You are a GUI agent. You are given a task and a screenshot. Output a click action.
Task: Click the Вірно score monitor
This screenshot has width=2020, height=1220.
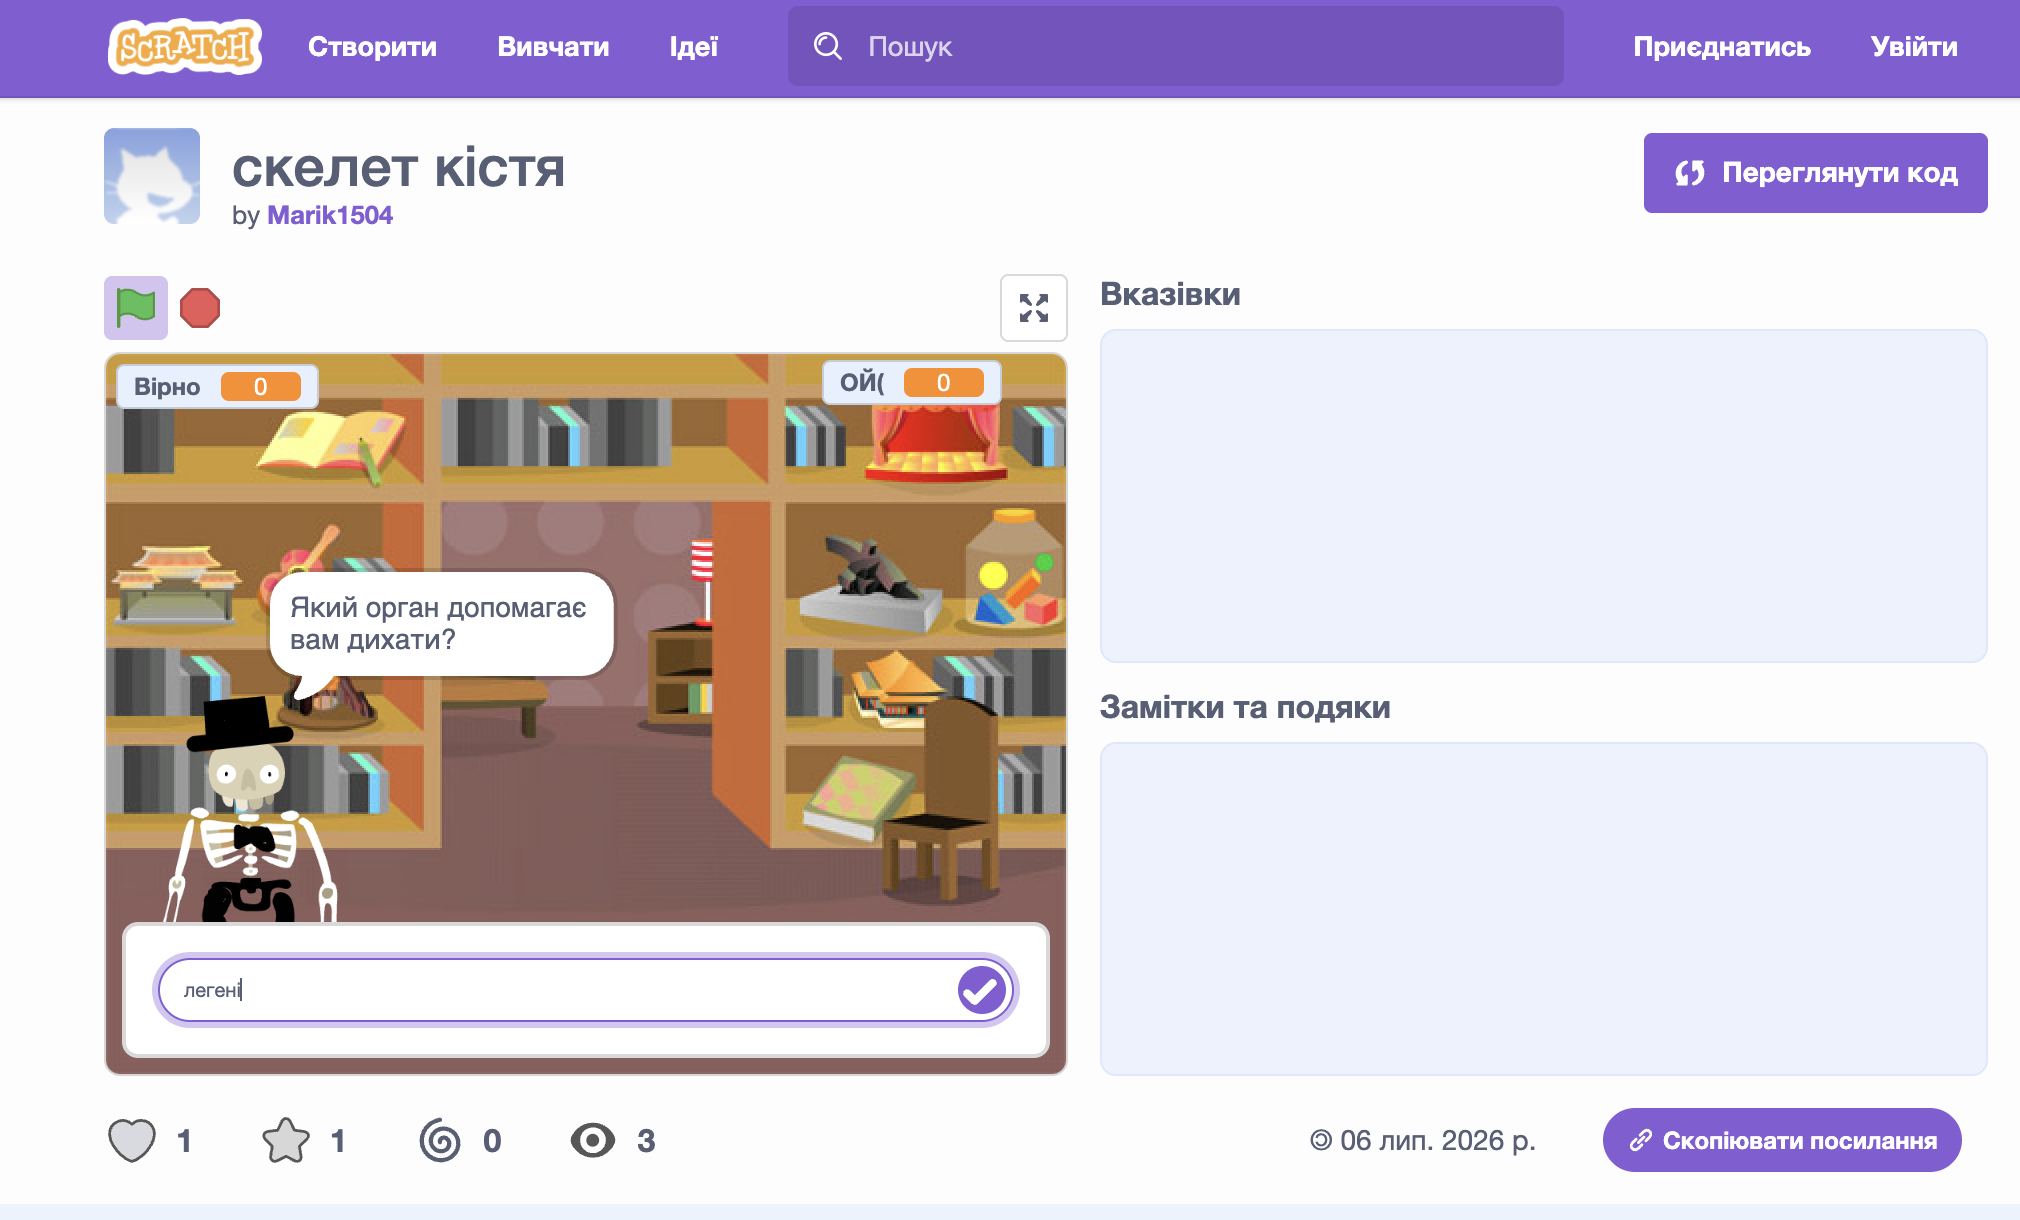pos(217,386)
